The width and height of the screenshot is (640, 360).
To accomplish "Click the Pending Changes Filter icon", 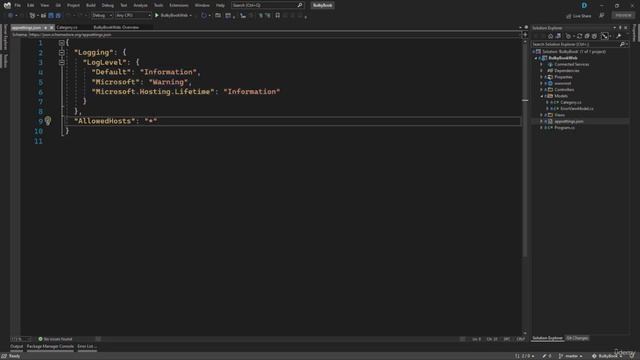I will pos(568,36).
